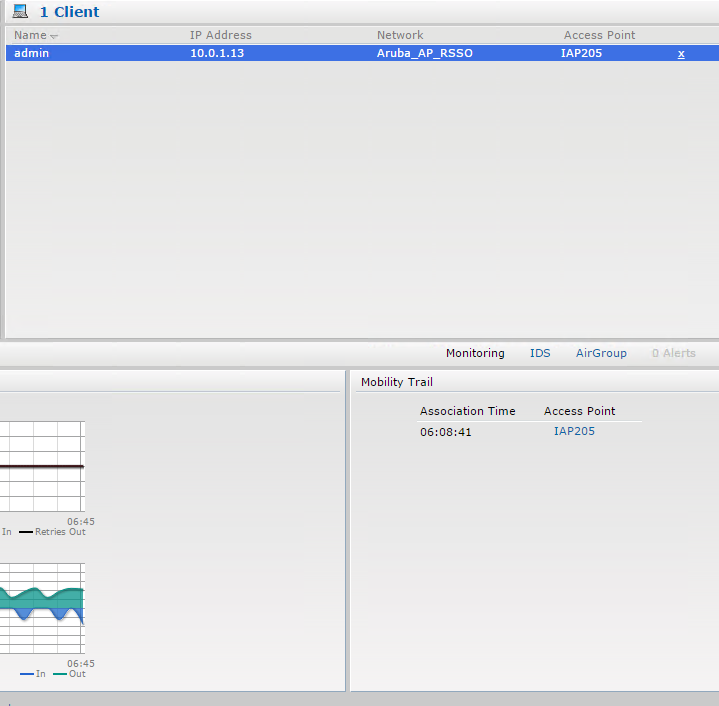Click the 10.0.1.13 IP address cell
This screenshot has width=719, height=706.
click(217, 53)
